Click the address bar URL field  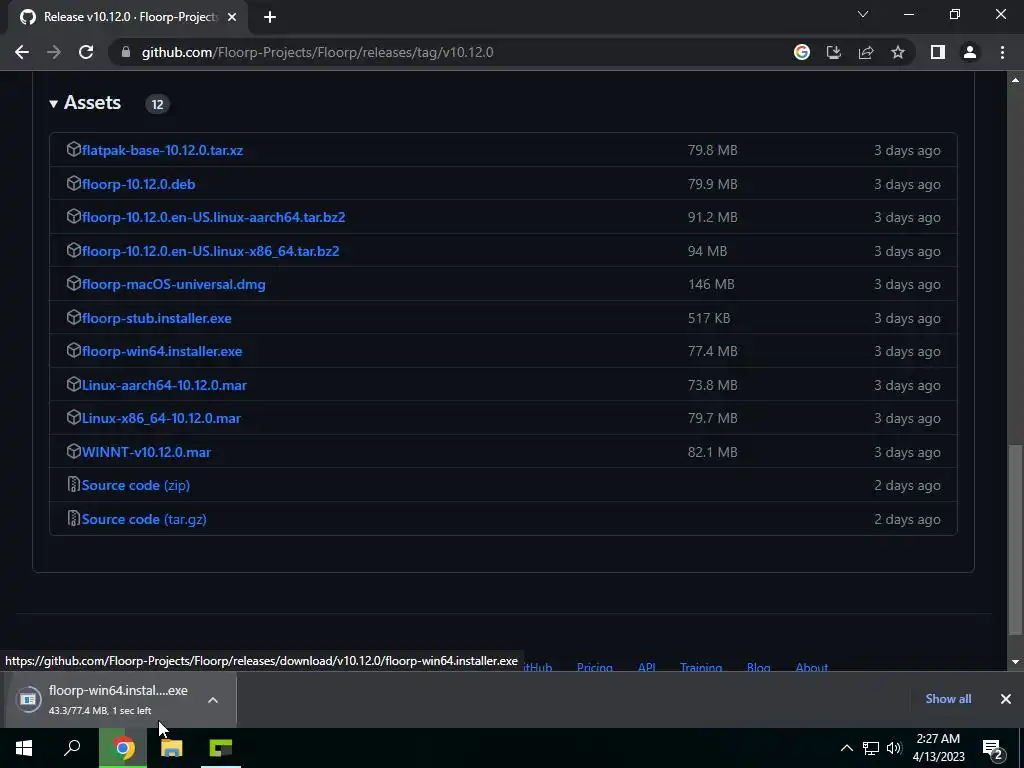[x=451, y=52]
